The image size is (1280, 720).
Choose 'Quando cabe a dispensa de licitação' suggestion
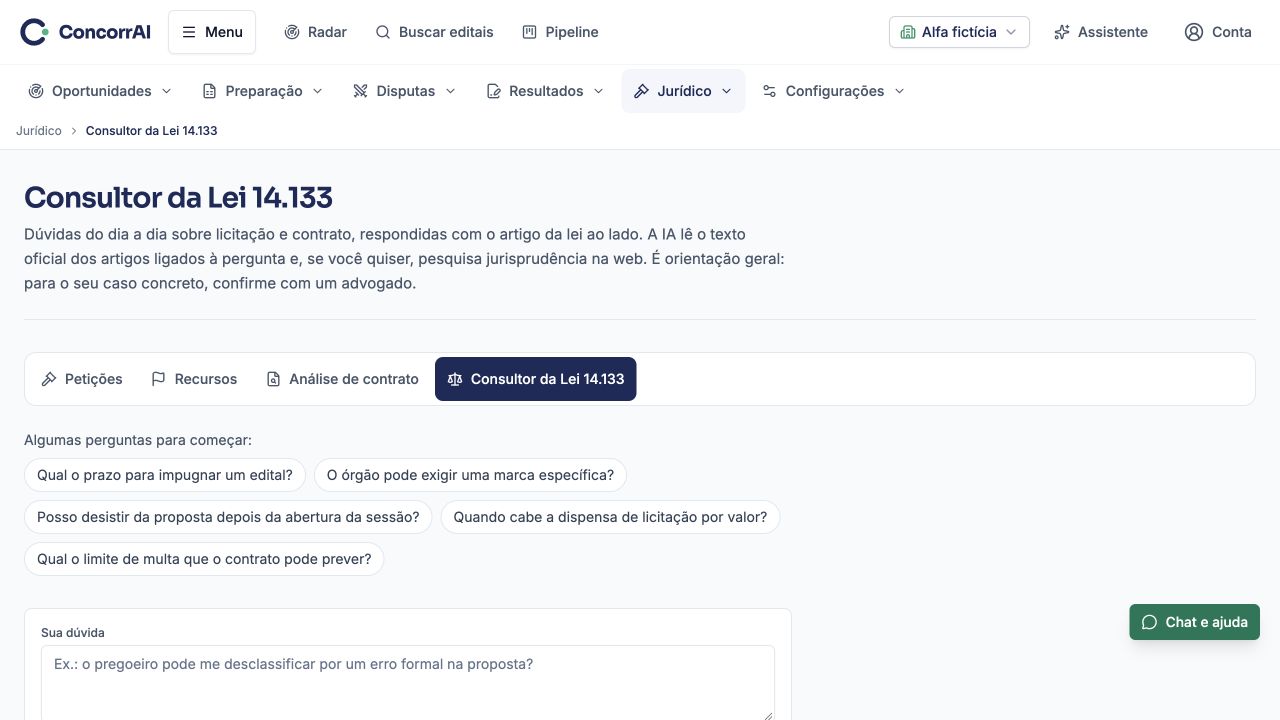(x=610, y=517)
